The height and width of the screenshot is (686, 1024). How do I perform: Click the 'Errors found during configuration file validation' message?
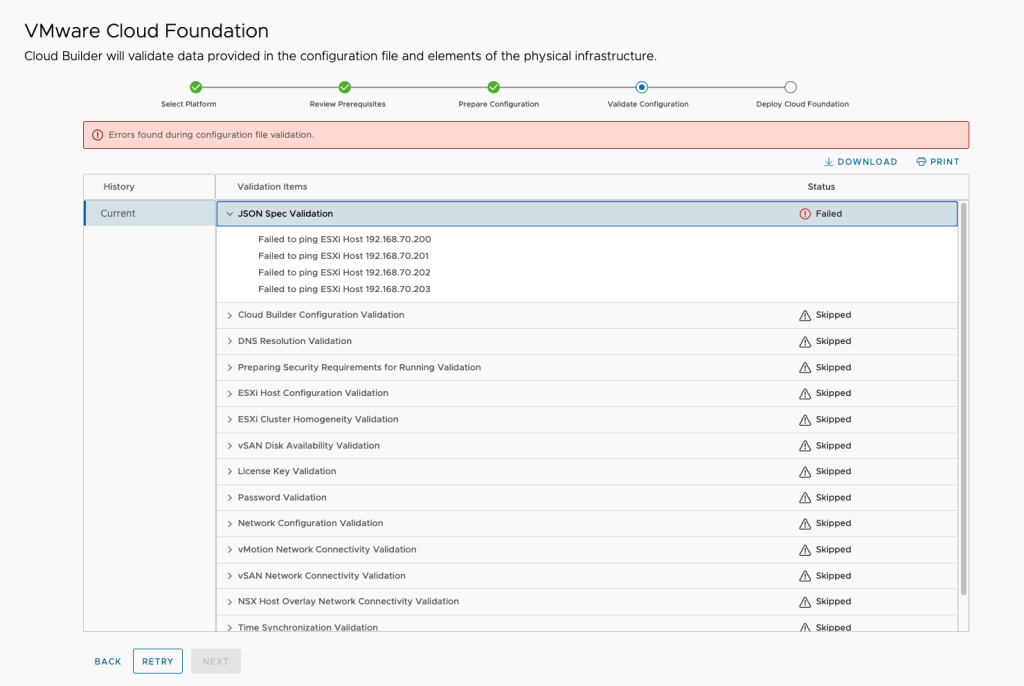pos(211,135)
